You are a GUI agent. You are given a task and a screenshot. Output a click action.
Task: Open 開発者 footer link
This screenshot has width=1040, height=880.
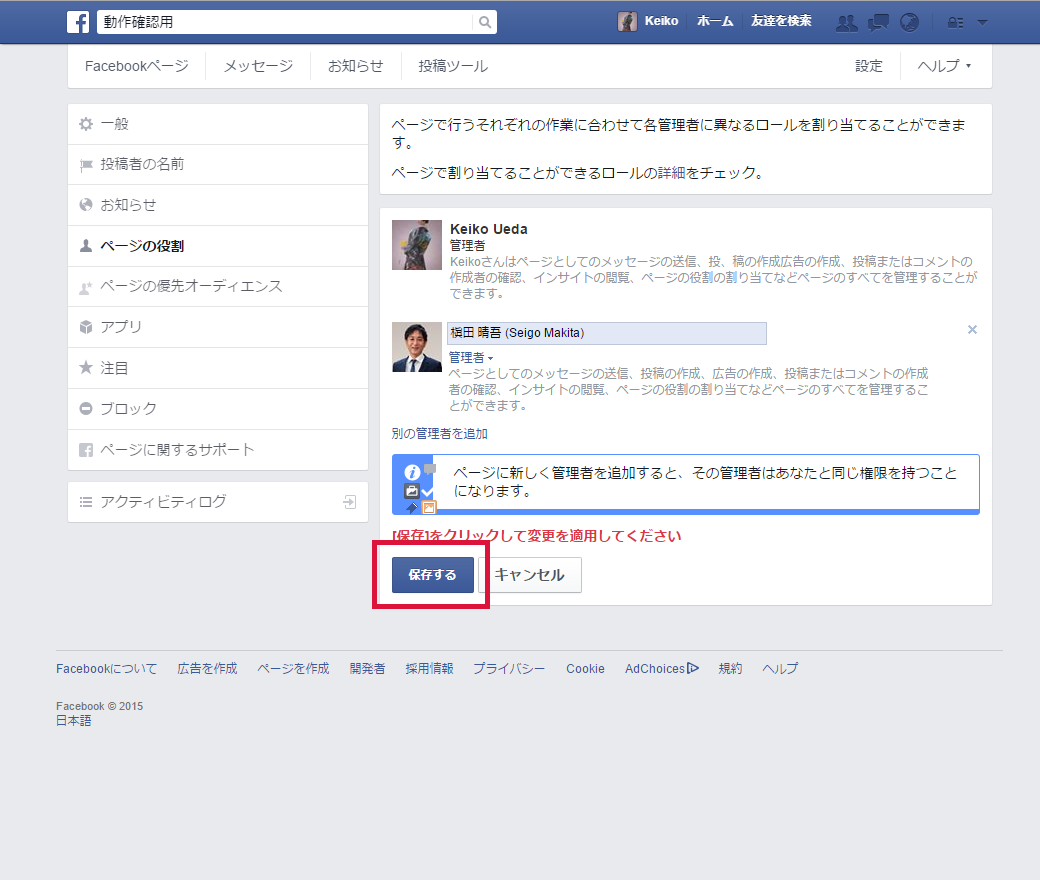tap(367, 668)
